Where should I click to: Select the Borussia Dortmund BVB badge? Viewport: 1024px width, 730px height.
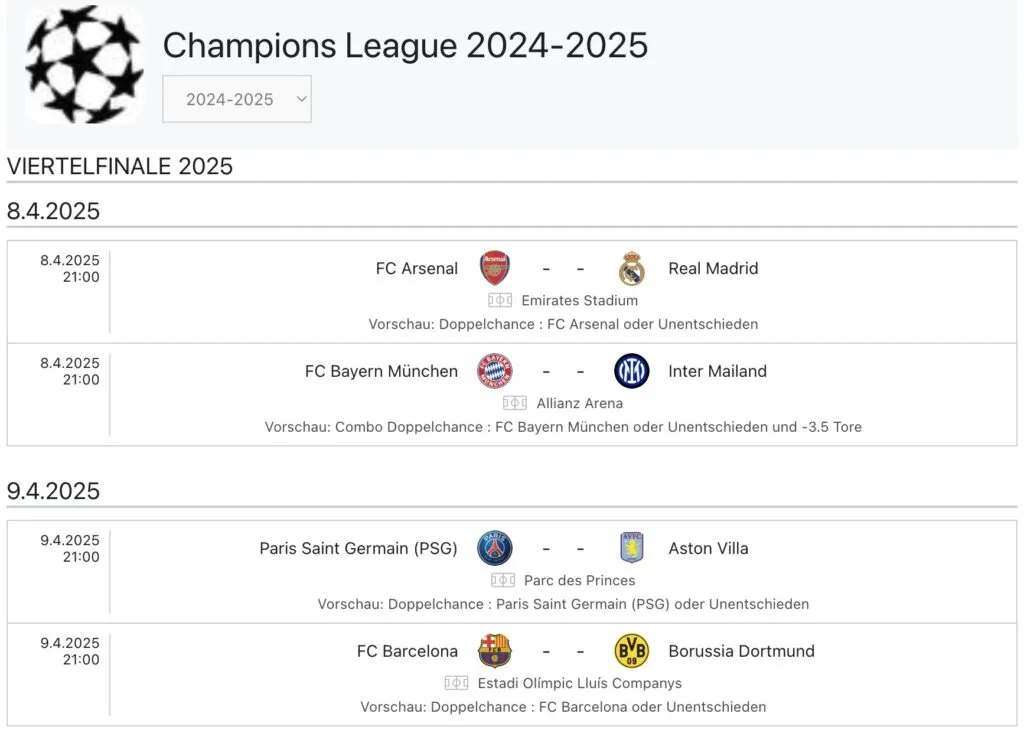(631, 650)
